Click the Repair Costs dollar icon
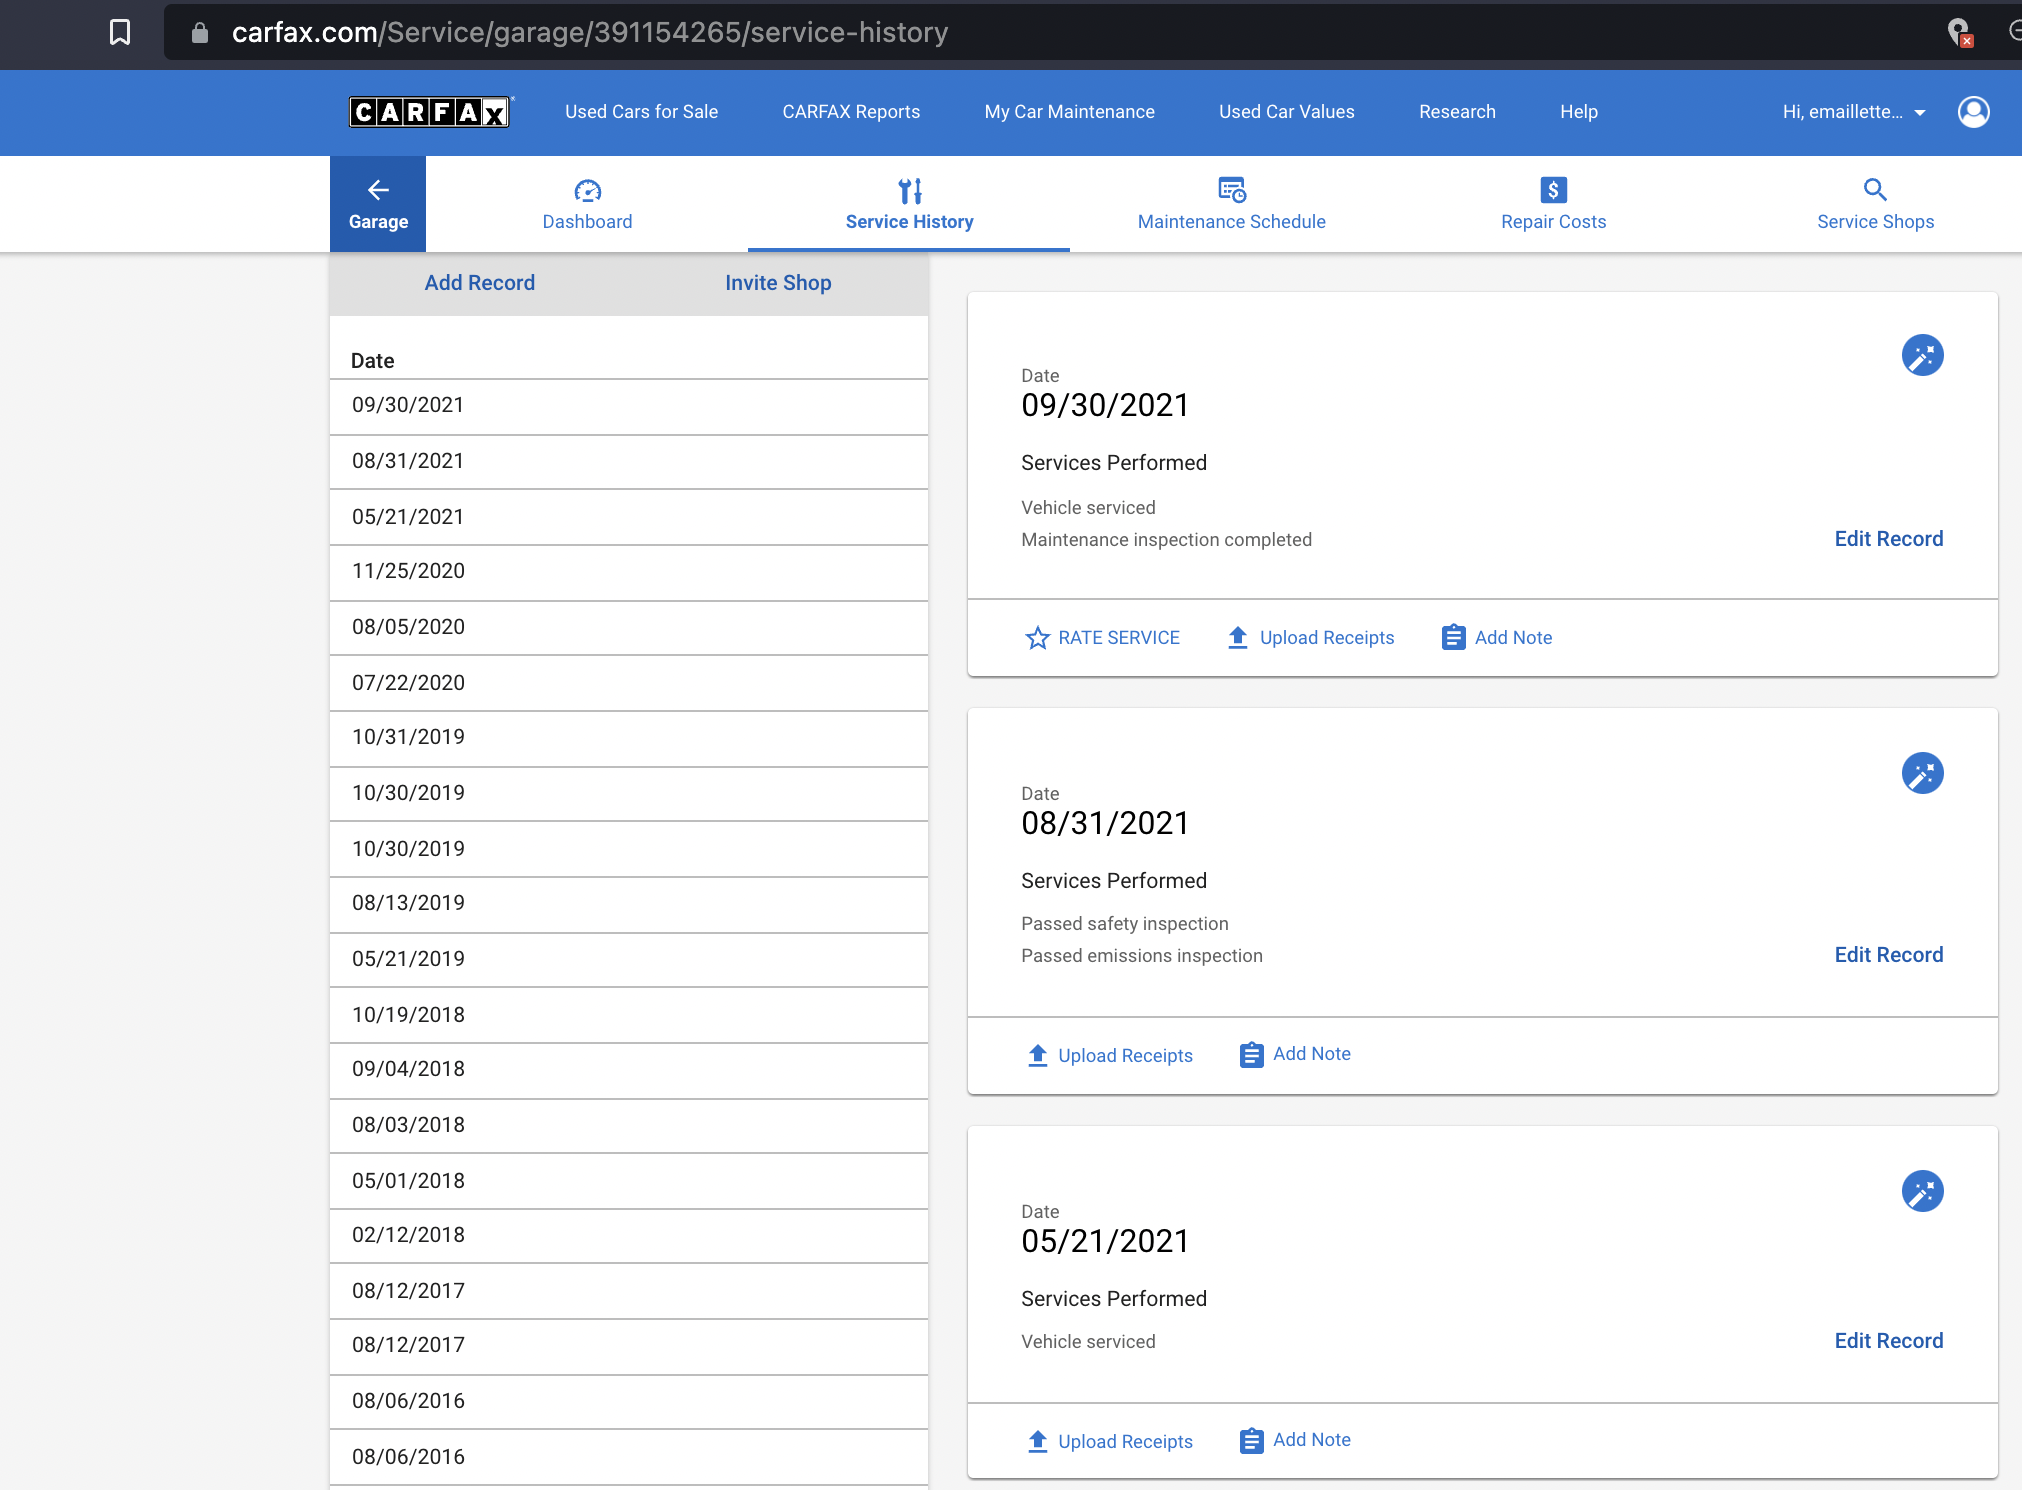Image resolution: width=2022 pixels, height=1490 pixels. [1553, 190]
